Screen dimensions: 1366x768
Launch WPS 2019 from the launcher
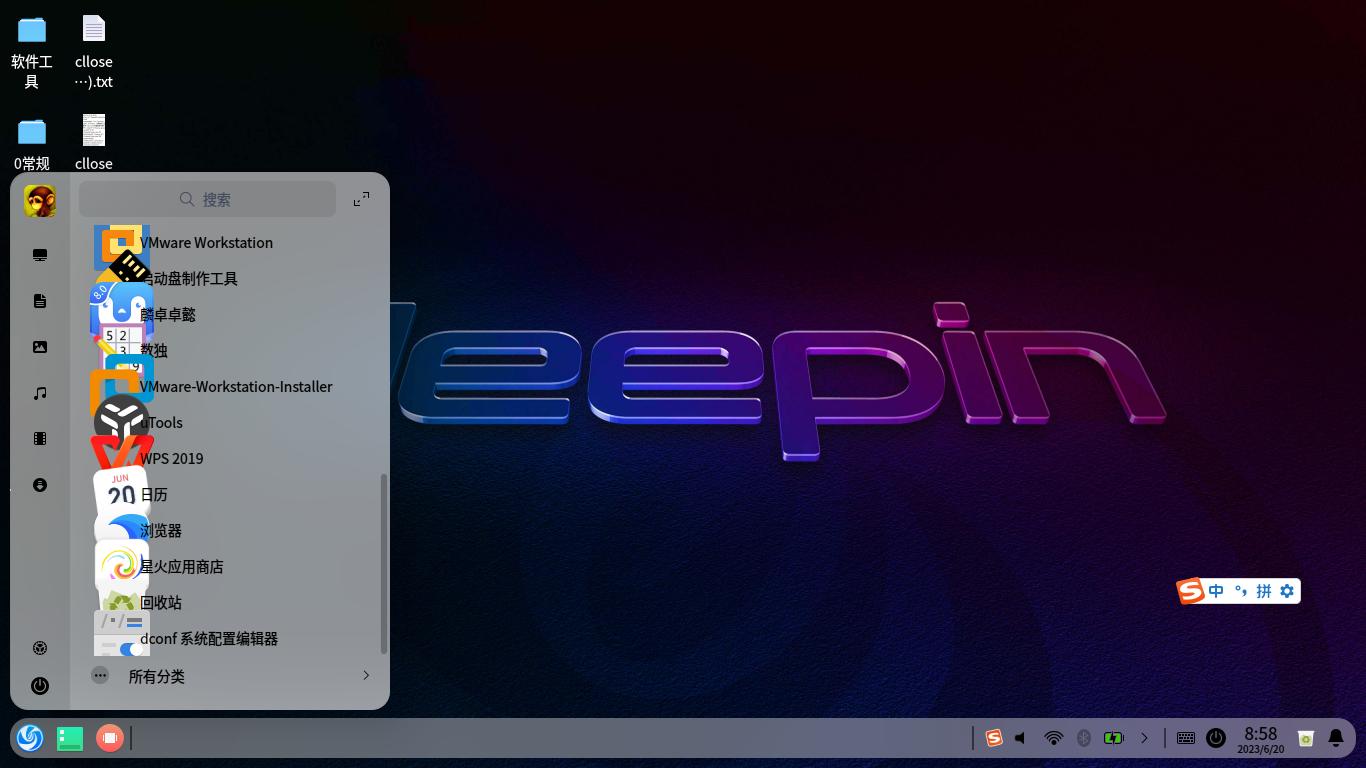[x=172, y=458]
